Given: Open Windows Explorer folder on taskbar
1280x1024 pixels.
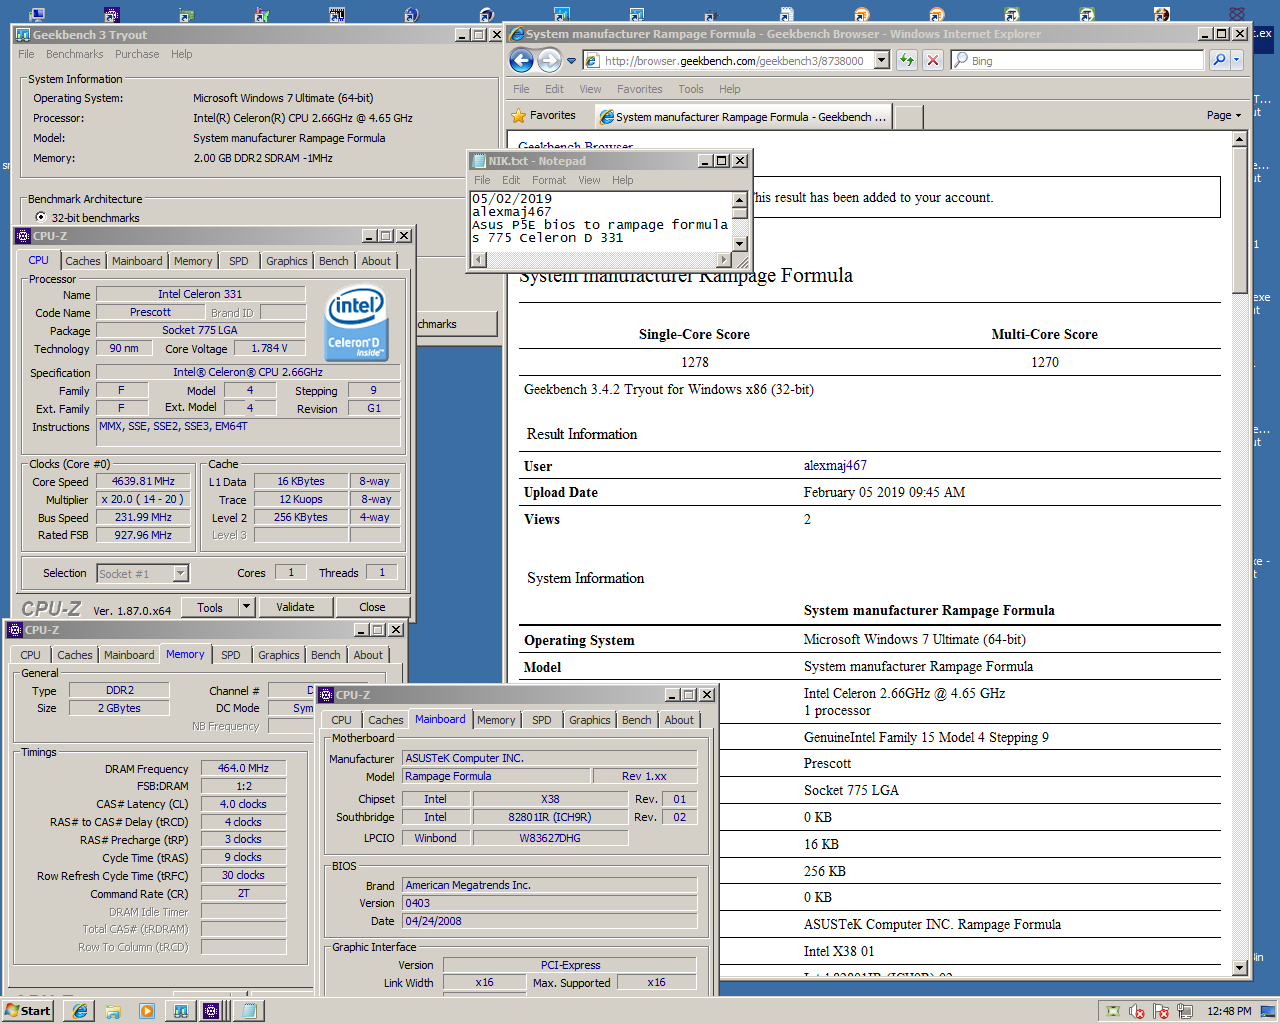Looking at the screenshot, I should (113, 1011).
